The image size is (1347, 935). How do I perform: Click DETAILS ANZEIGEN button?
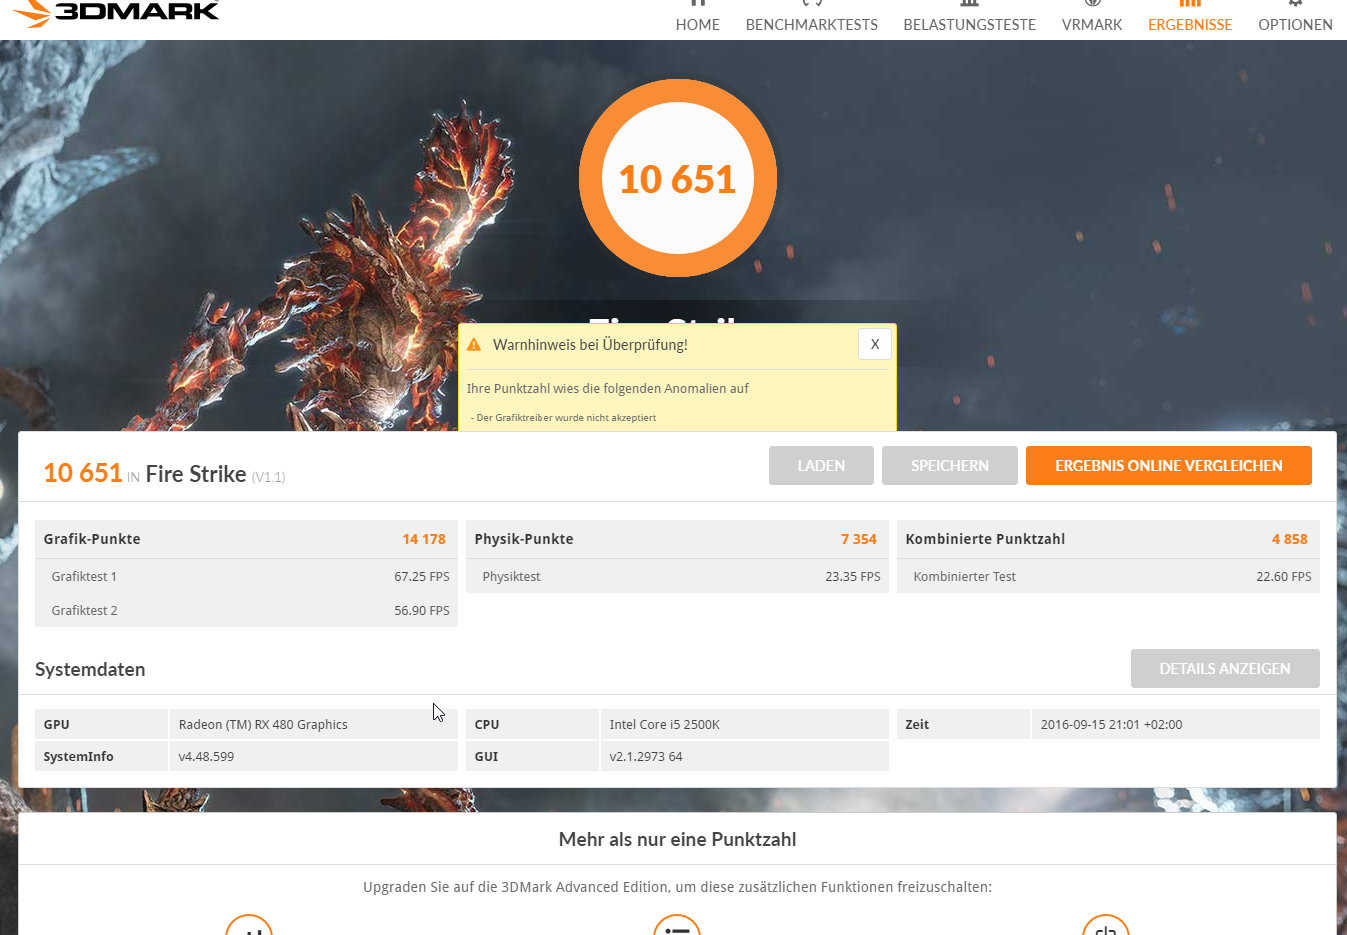point(1225,668)
